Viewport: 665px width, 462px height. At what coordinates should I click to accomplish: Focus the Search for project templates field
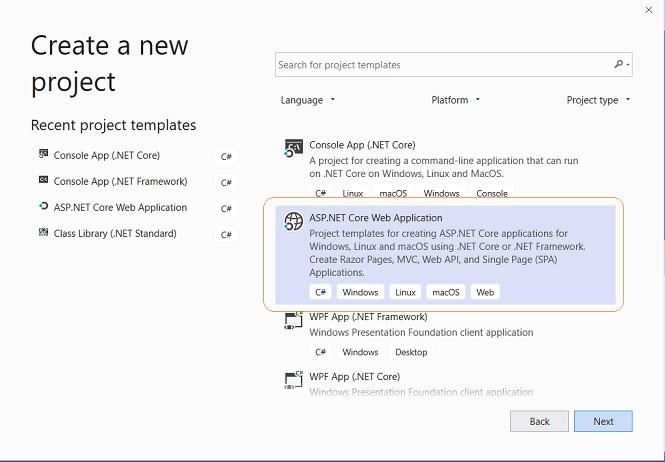pyautogui.click(x=453, y=64)
